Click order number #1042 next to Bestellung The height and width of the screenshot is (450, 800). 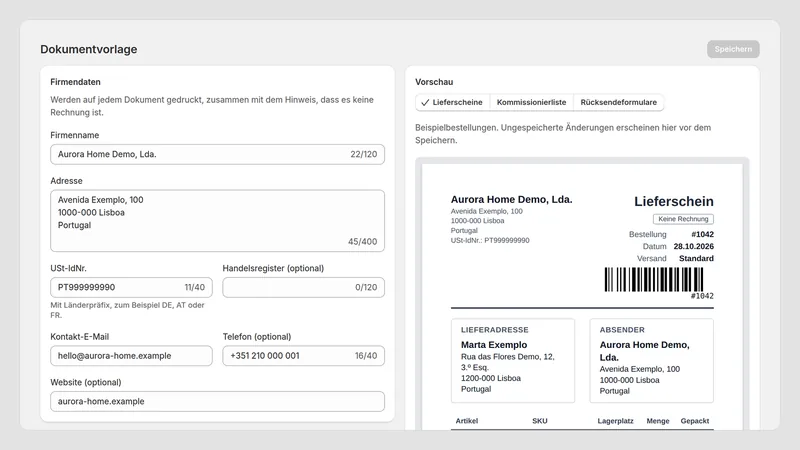tap(703, 234)
